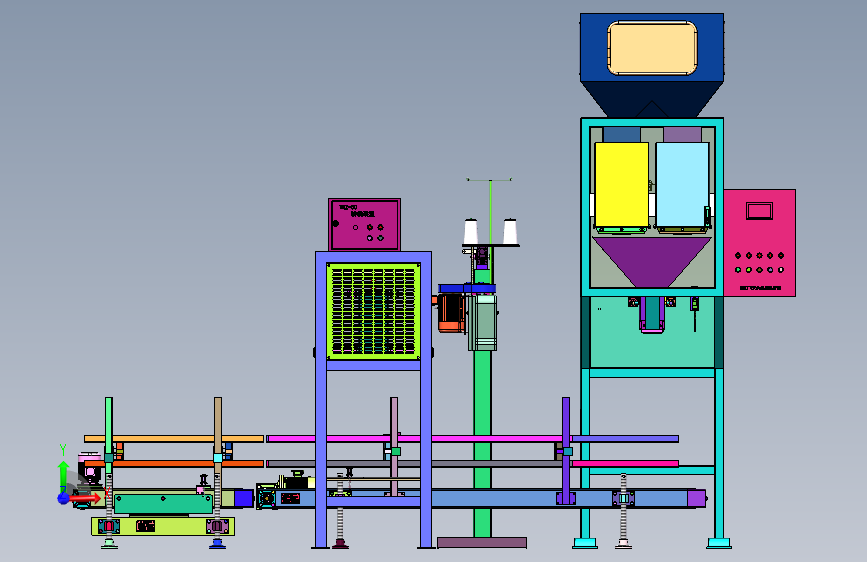
Task: Select the long magenta guide rail
Action: click(417, 439)
